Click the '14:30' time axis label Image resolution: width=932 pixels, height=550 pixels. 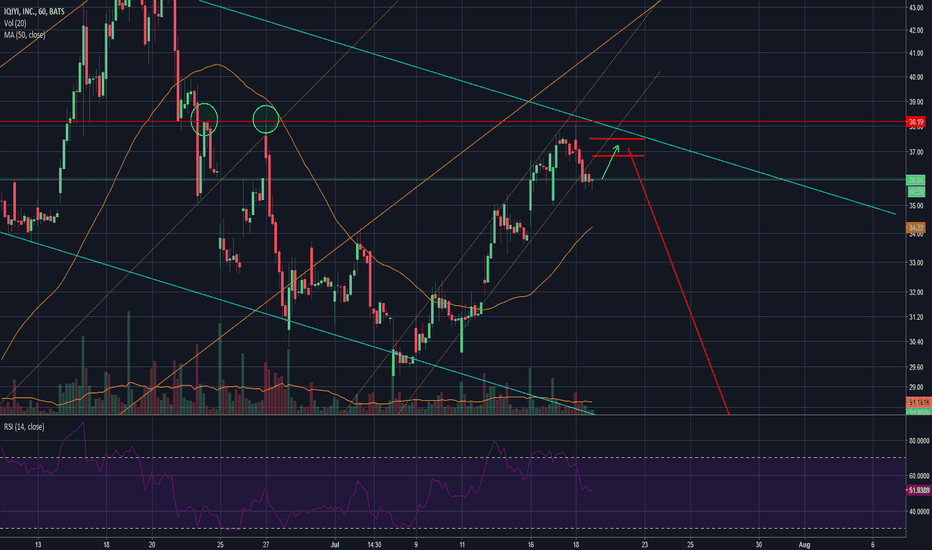(x=374, y=544)
